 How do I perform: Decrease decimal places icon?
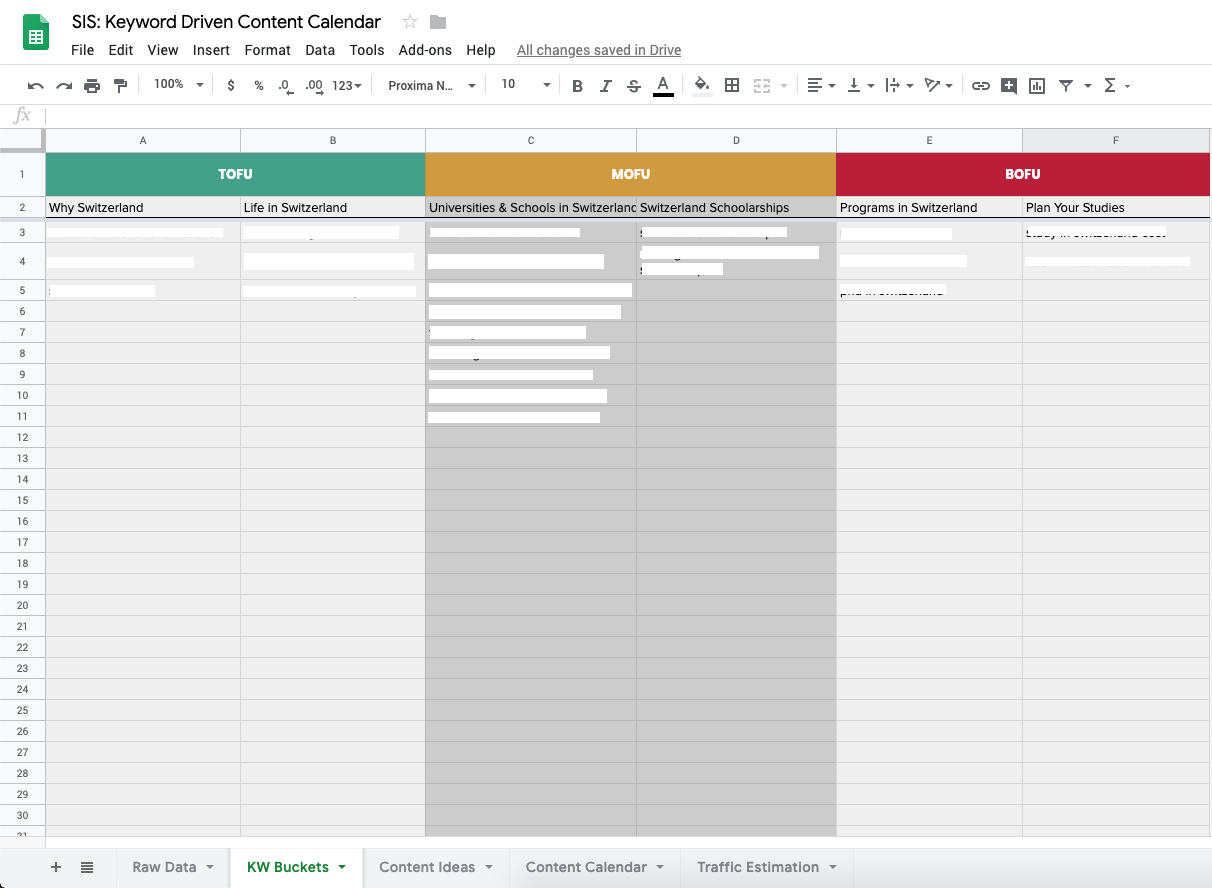point(286,86)
